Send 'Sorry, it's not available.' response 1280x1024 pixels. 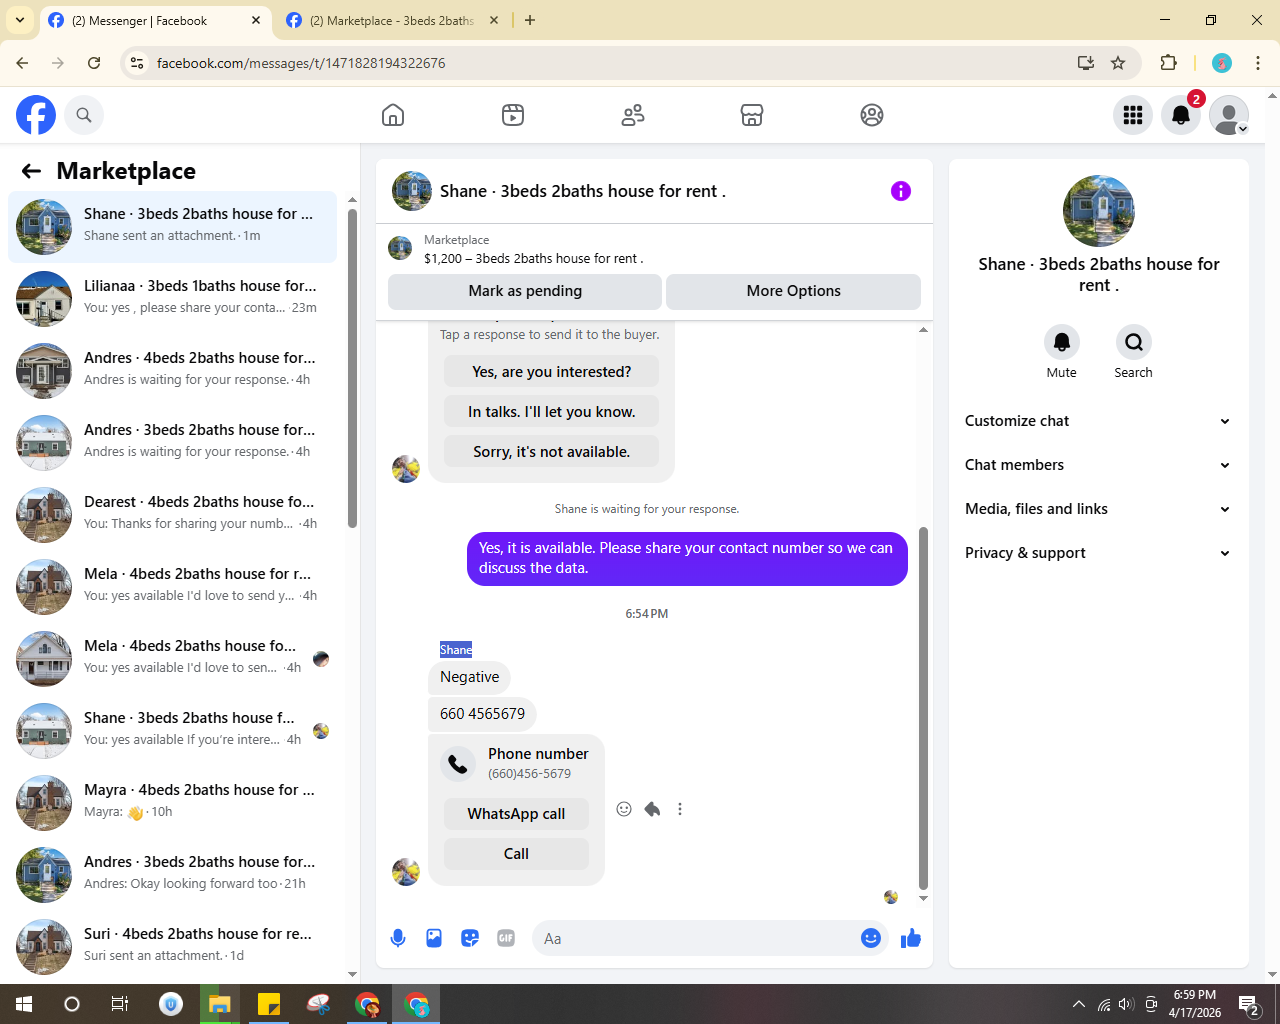[x=551, y=452]
